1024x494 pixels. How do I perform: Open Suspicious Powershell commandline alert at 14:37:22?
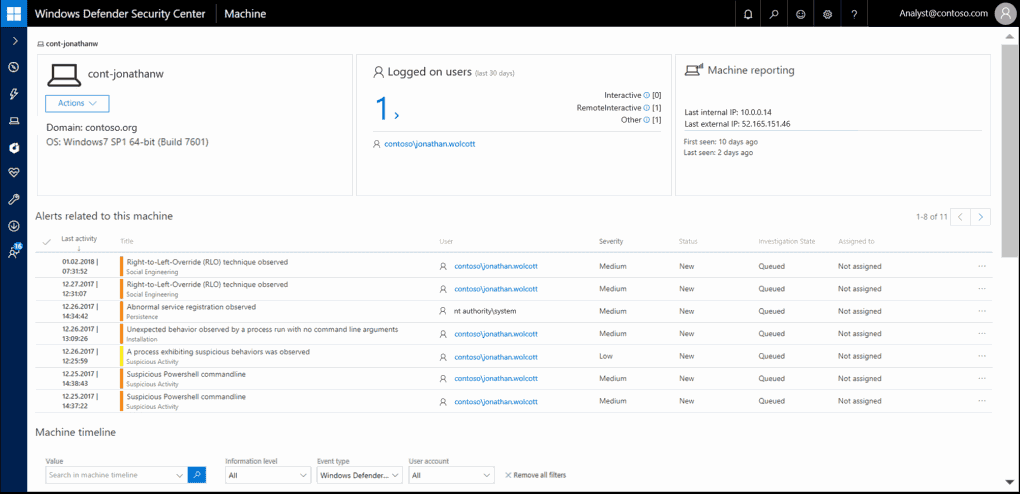[x=186, y=397]
